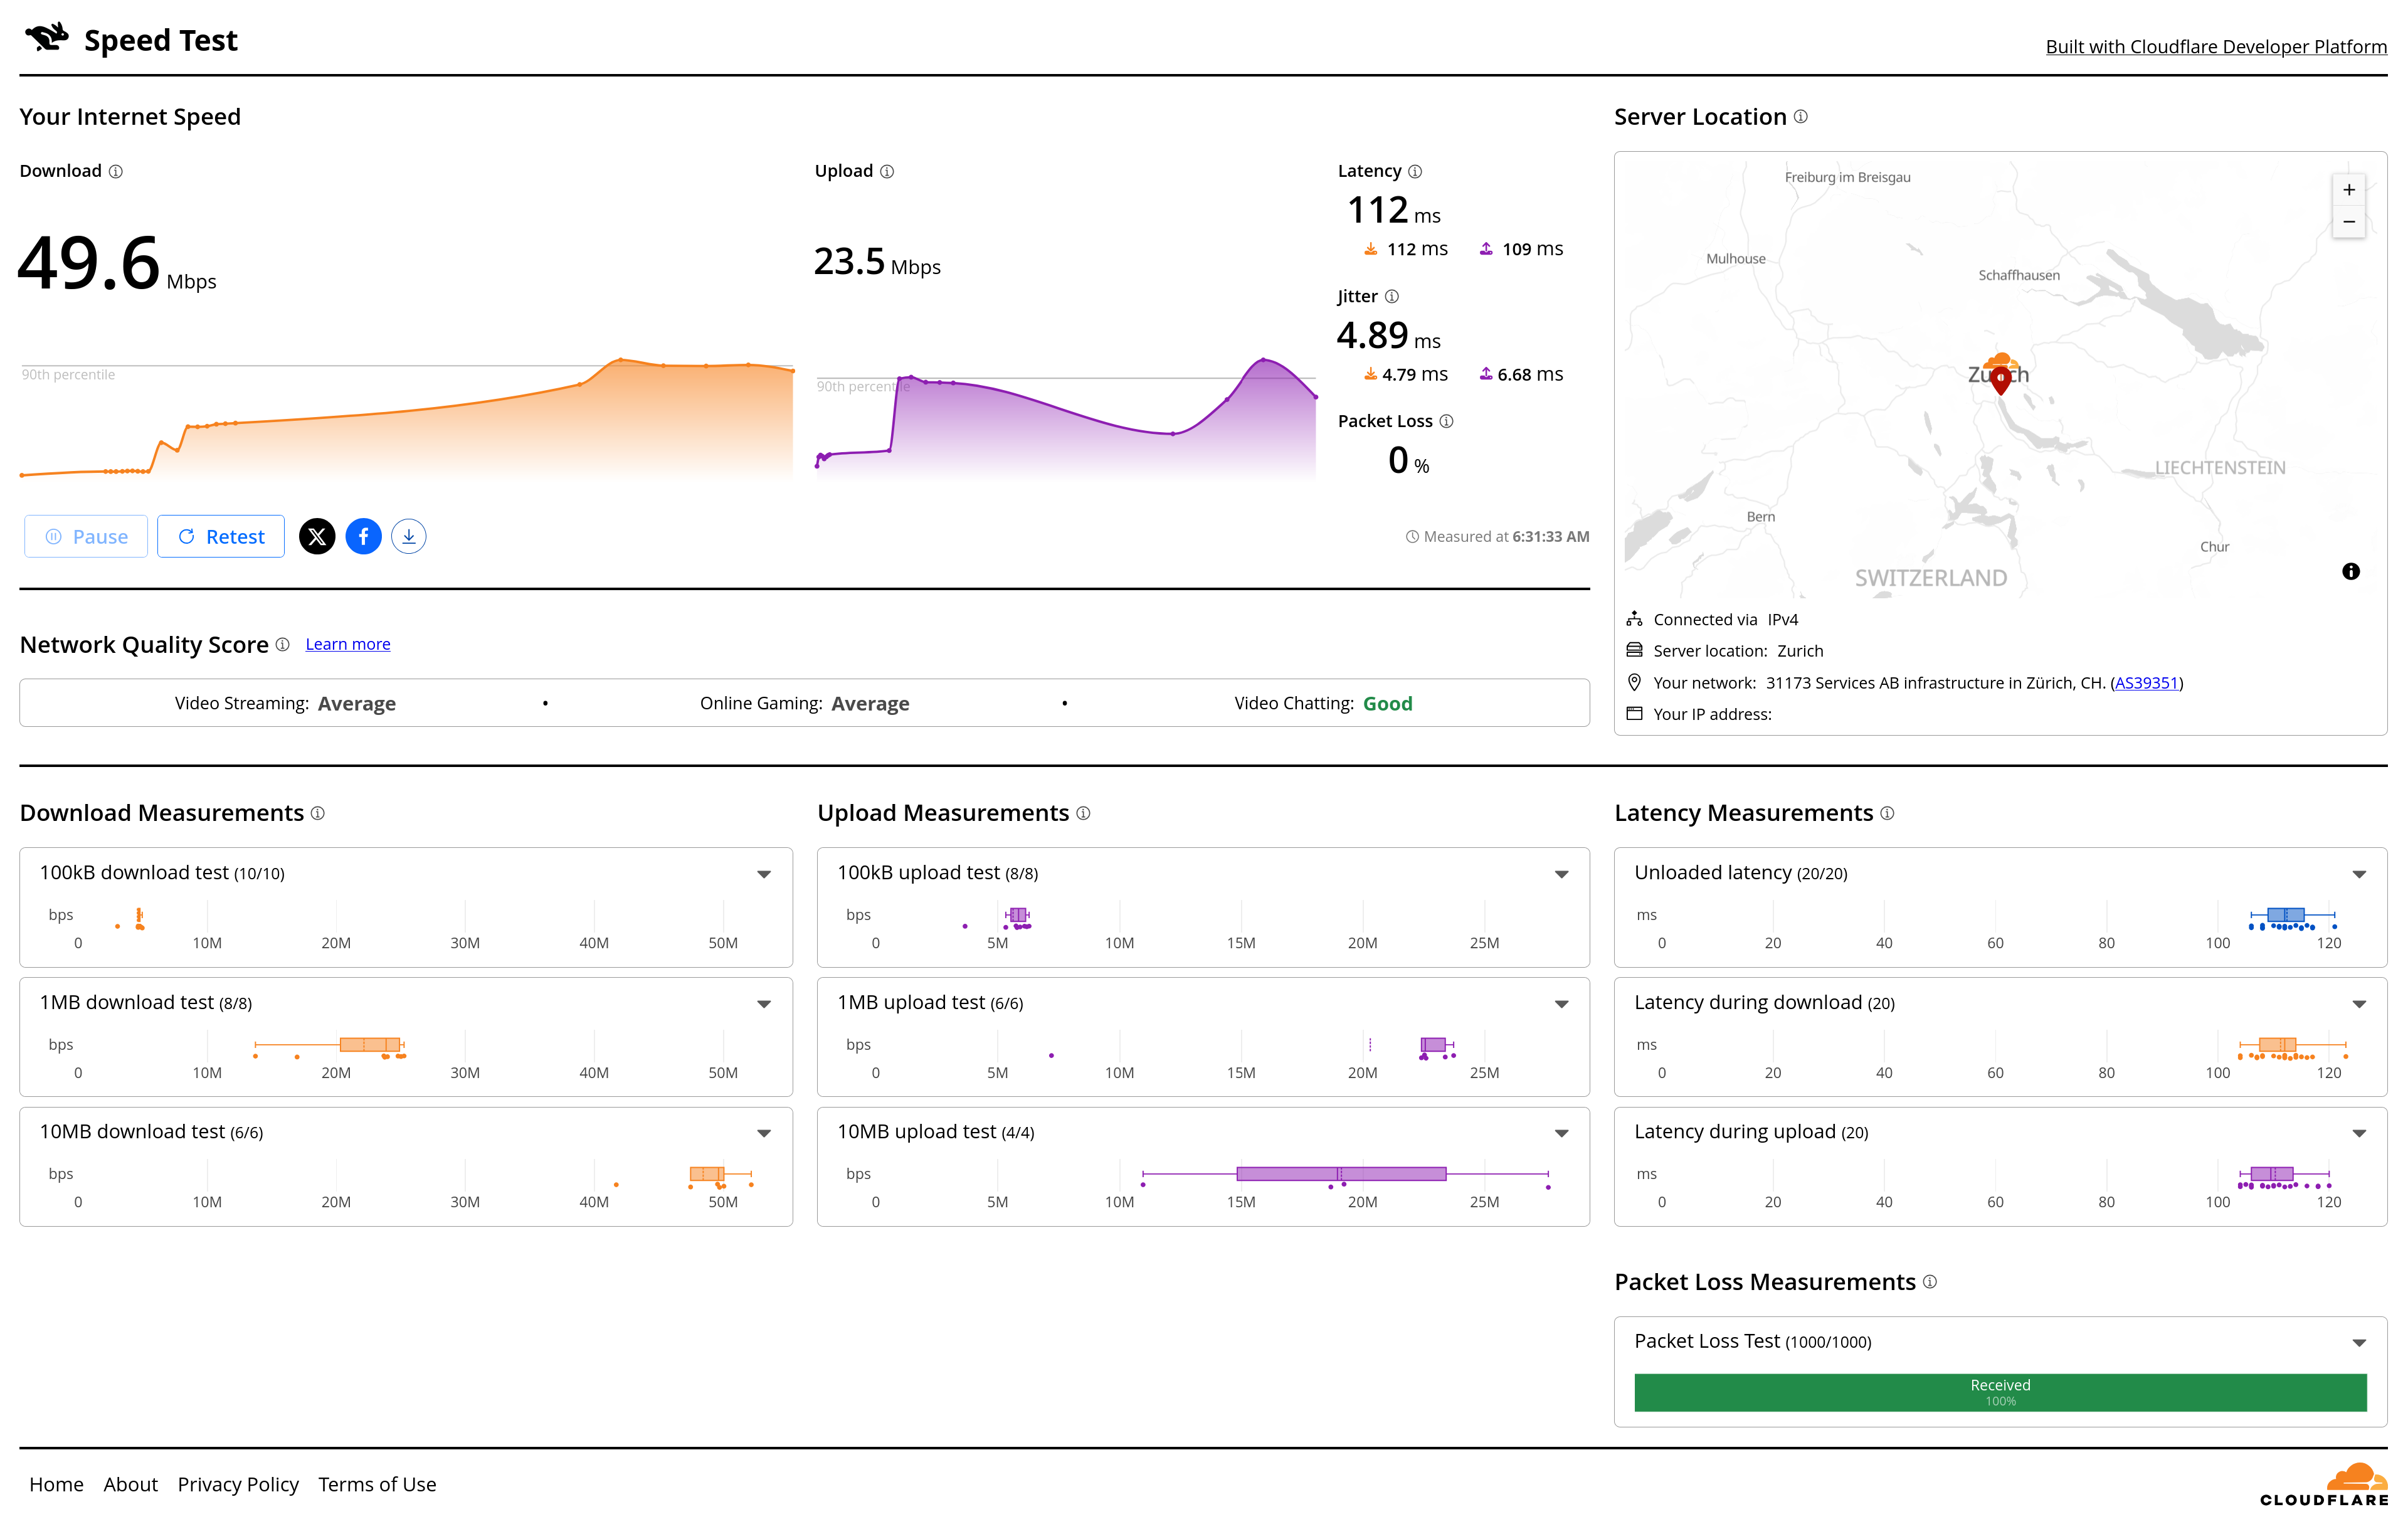
Task: Open Built with Cloudflare Developer Platform link
Action: tap(2216, 46)
